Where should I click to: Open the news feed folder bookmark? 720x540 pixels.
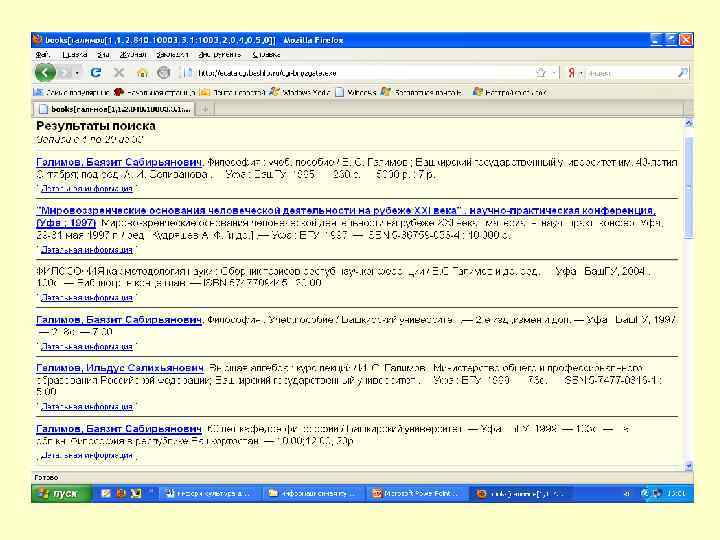(x=232, y=92)
